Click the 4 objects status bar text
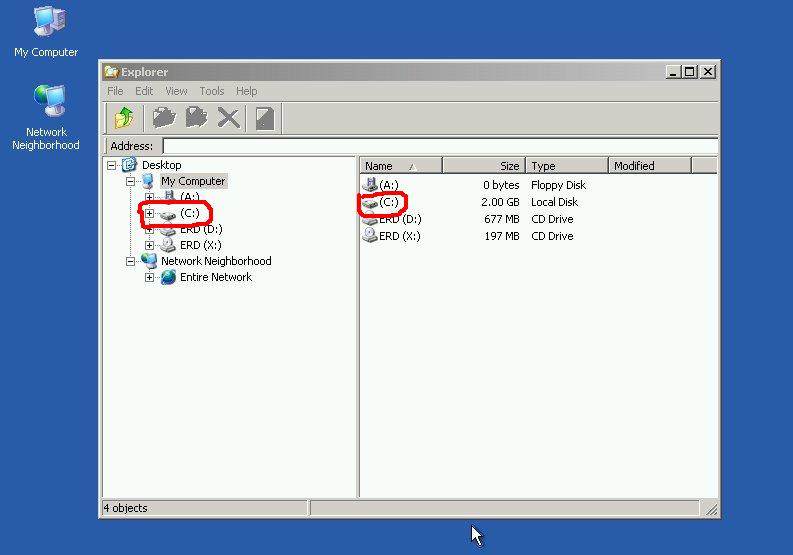This screenshot has height=555, width=793. coord(125,508)
